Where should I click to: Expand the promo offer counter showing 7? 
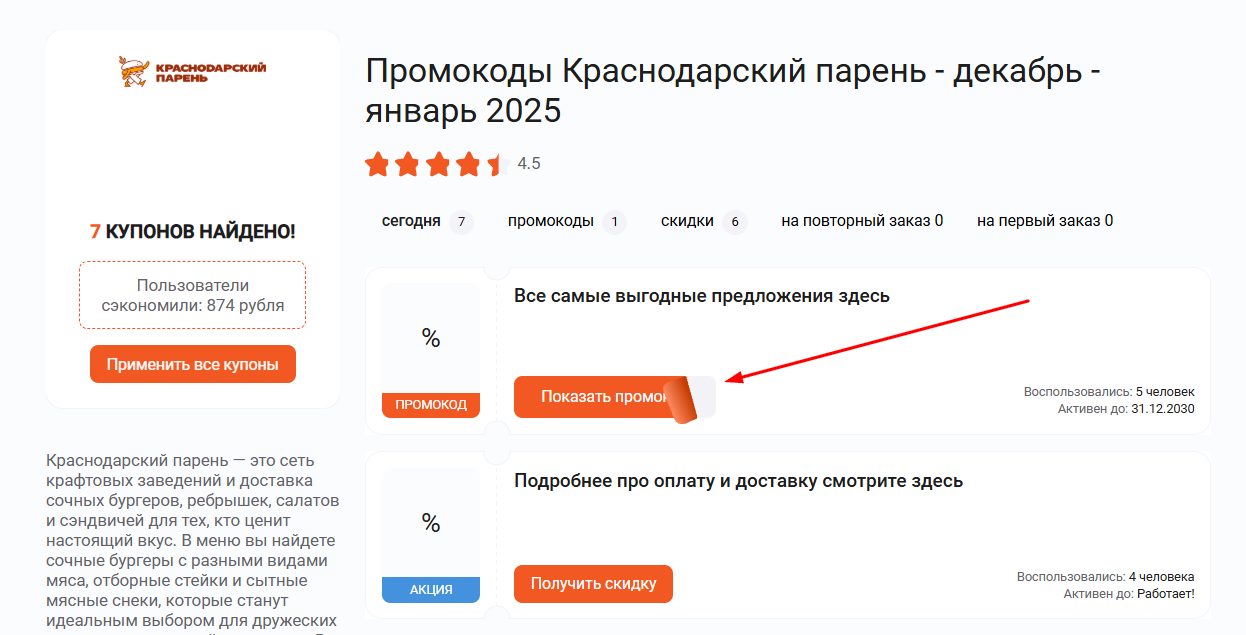pos(461,222)
